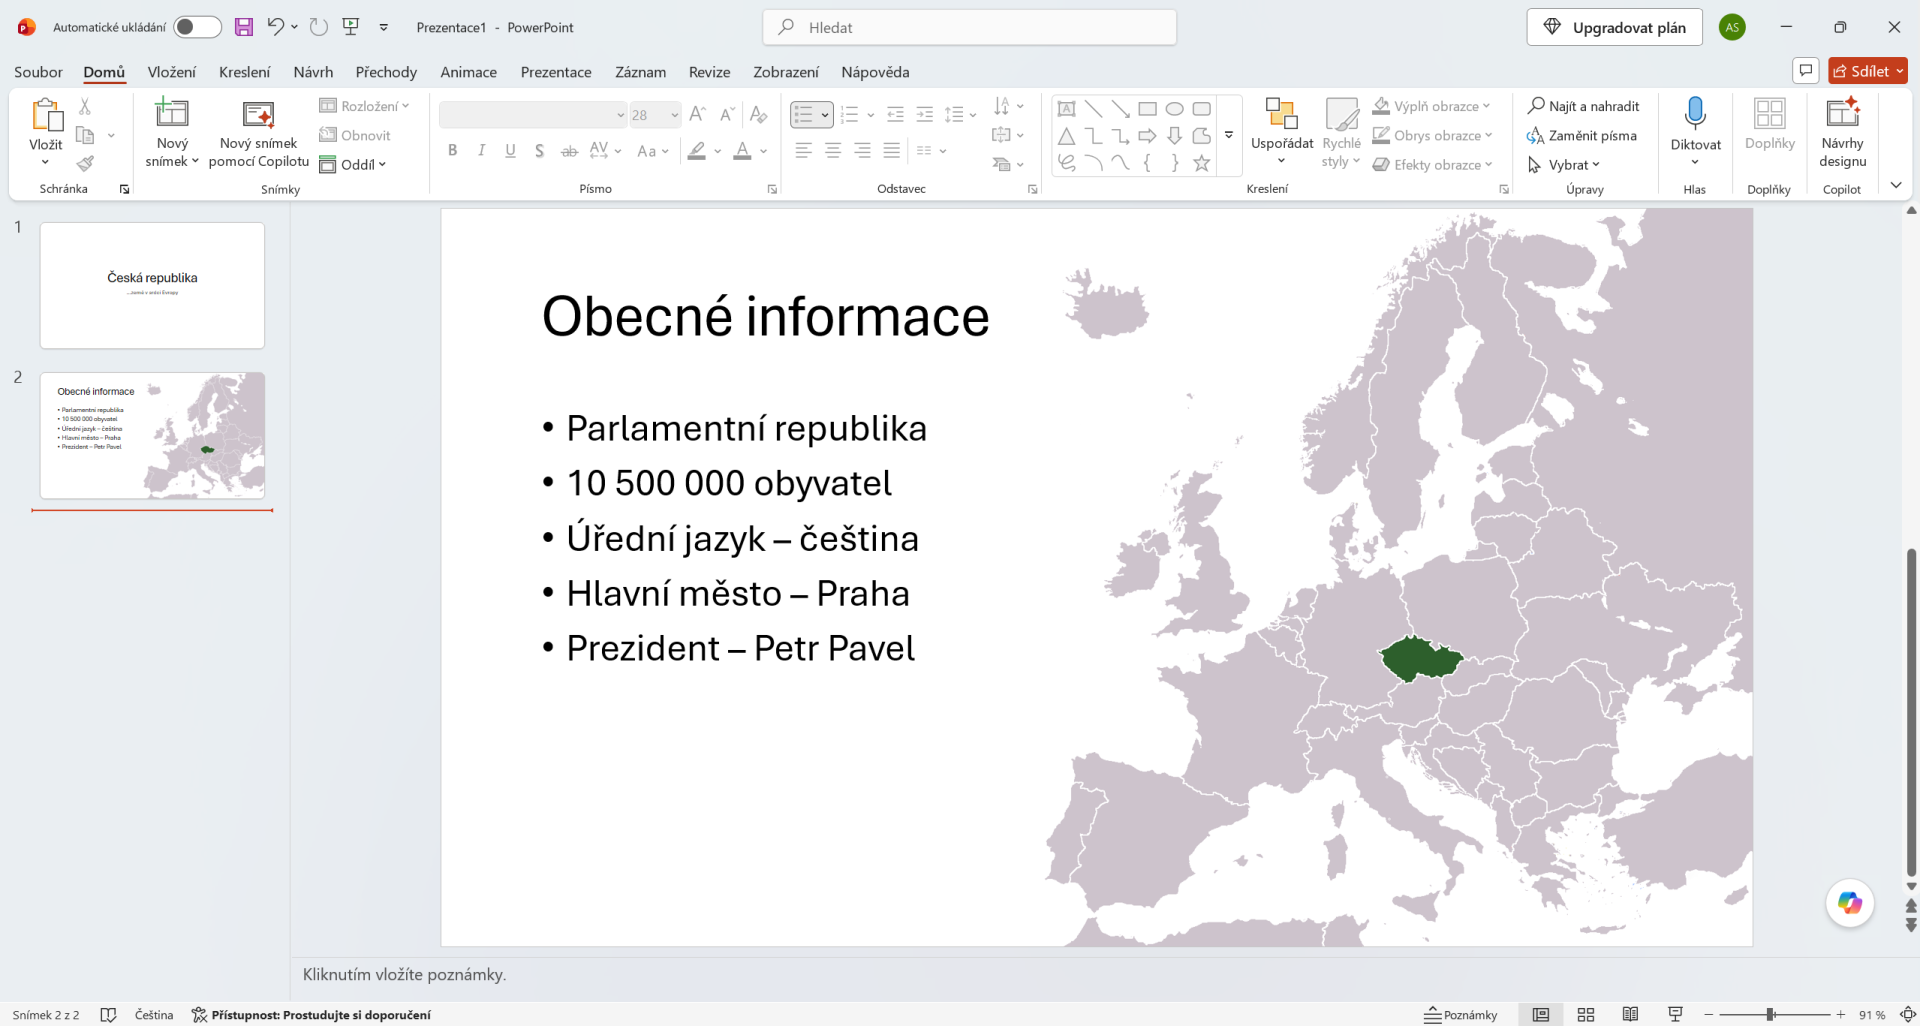Expand Rozložení layout dropdown

point(365,105)
